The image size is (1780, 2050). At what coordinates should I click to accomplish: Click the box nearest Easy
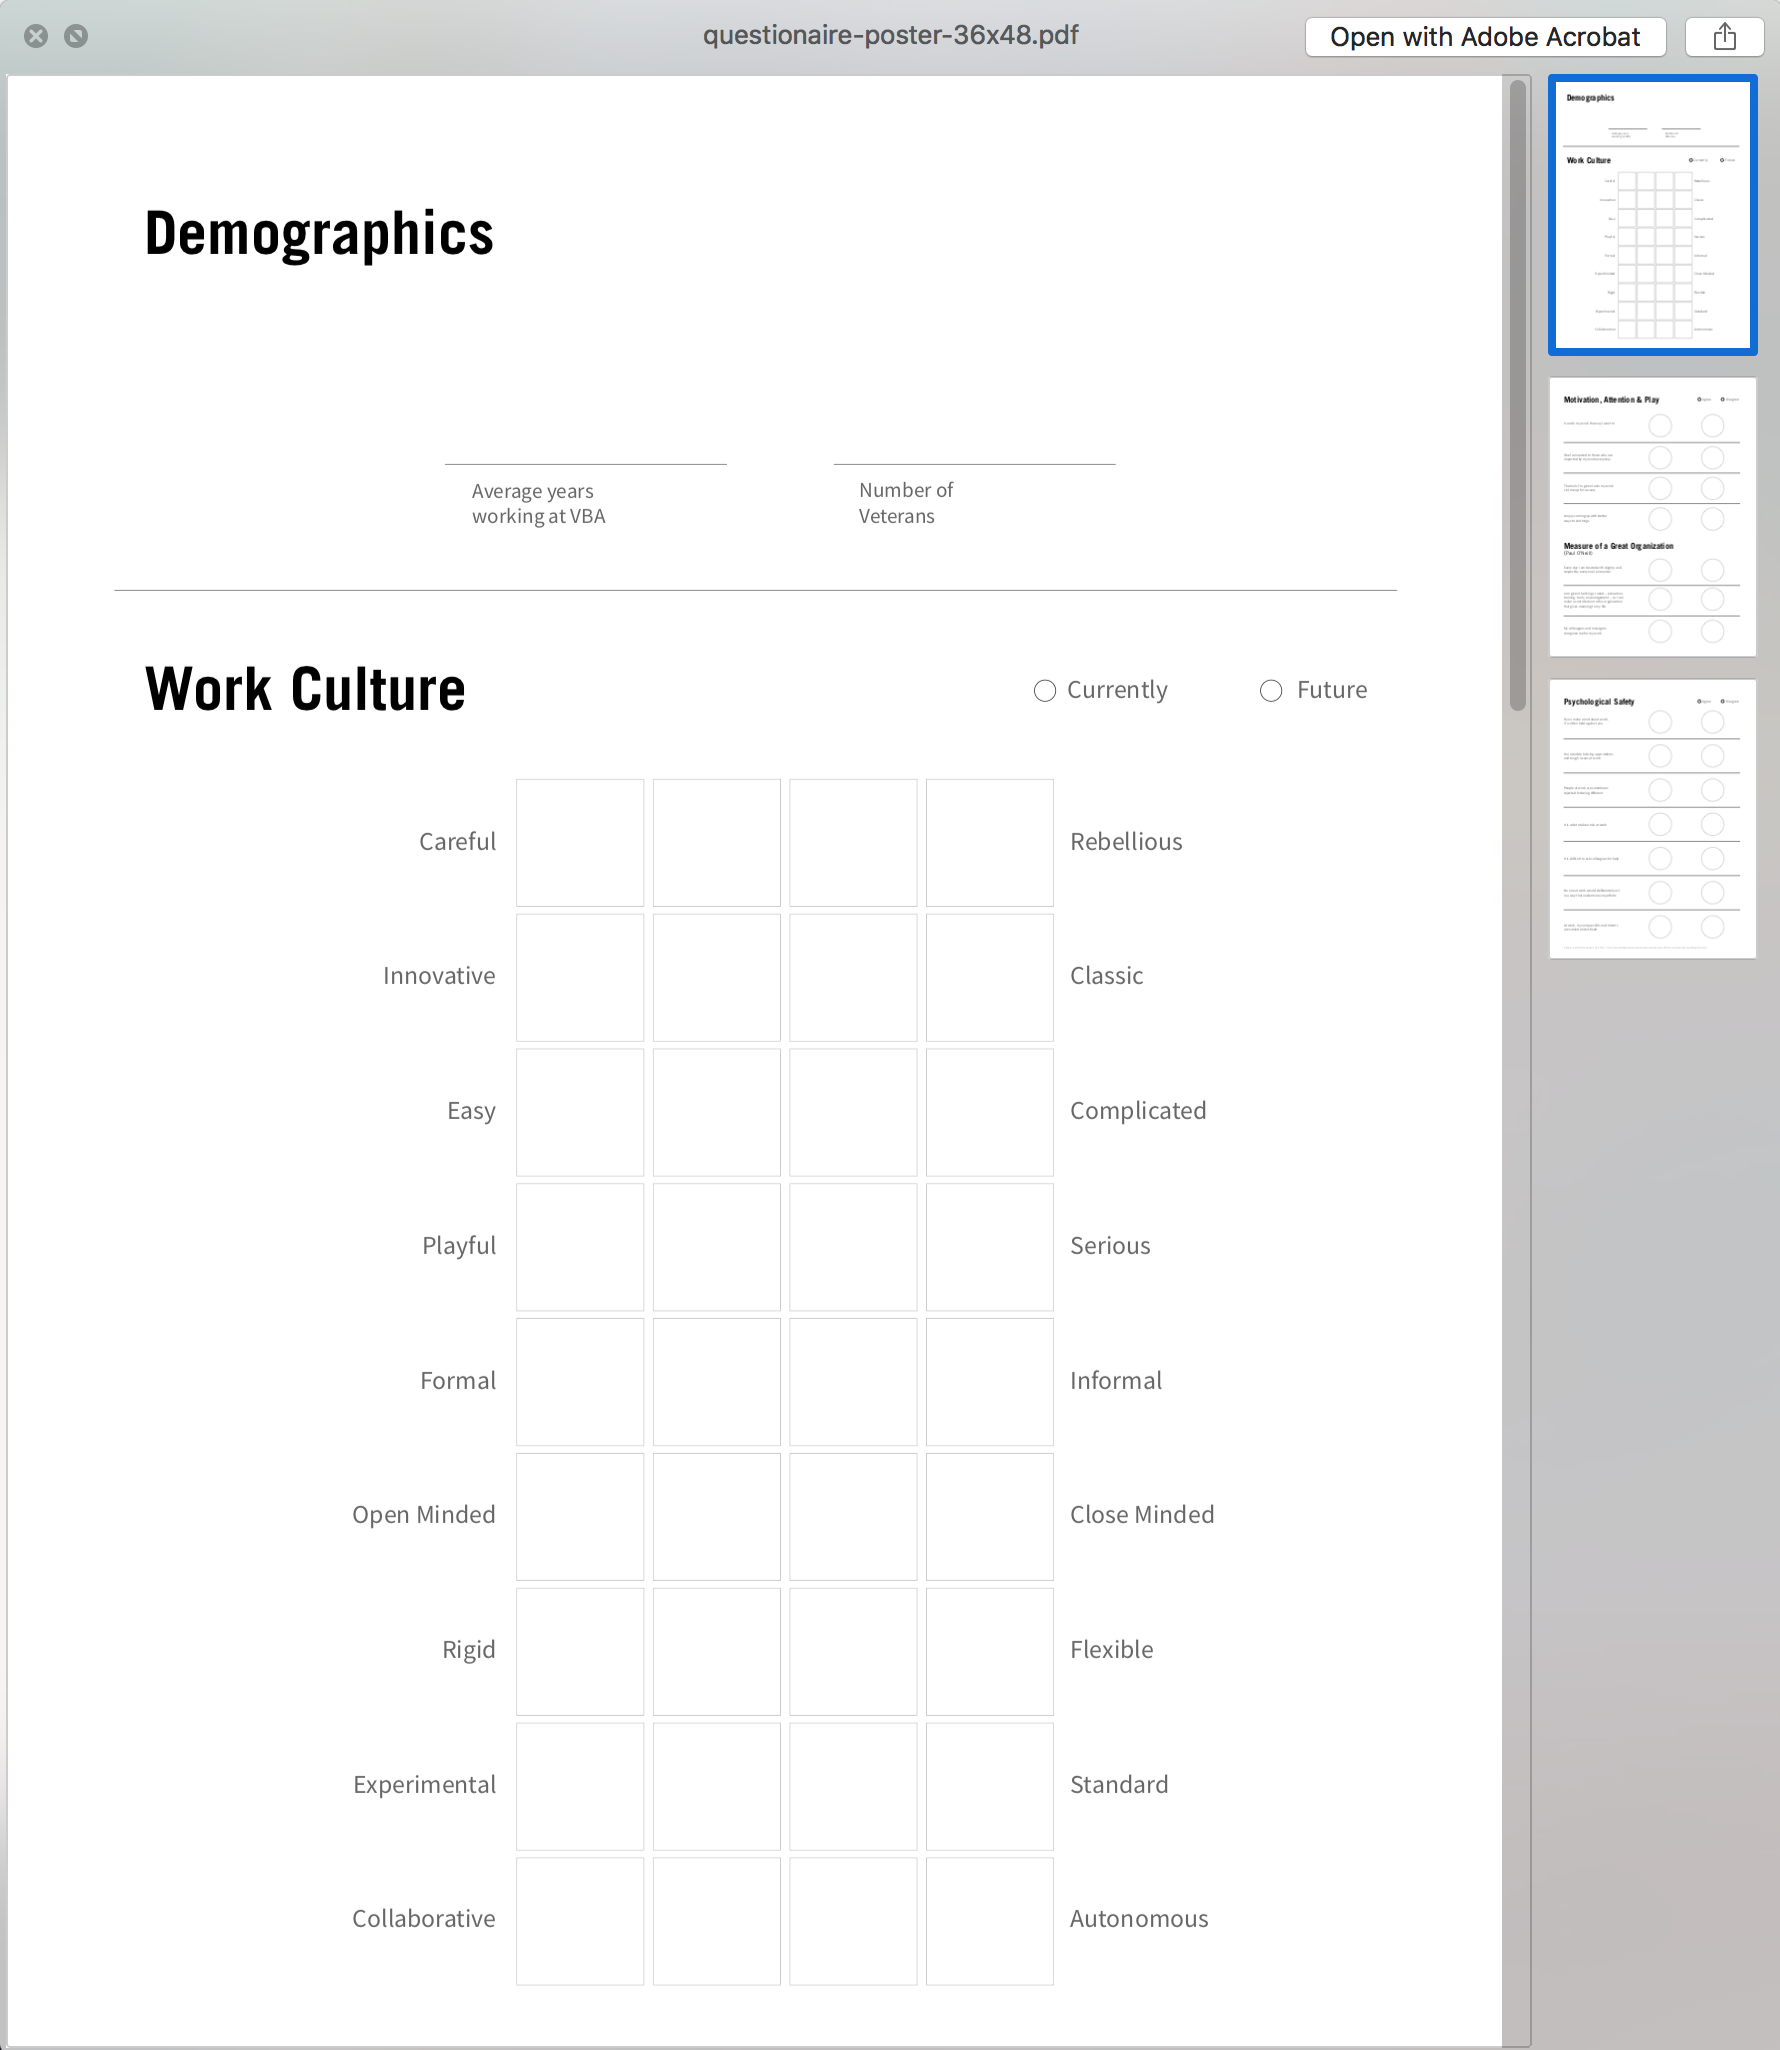coord(580,1112)
